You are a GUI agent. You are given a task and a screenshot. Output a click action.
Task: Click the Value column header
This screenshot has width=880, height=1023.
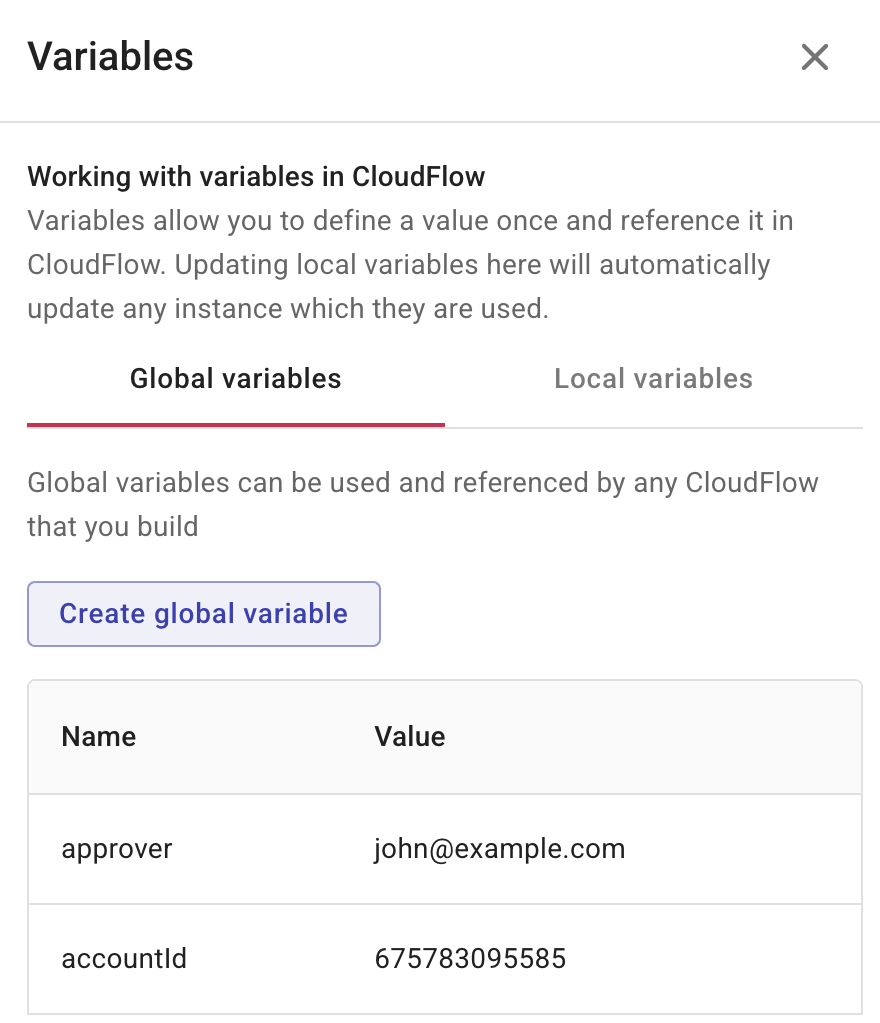[x=409, y=736]
